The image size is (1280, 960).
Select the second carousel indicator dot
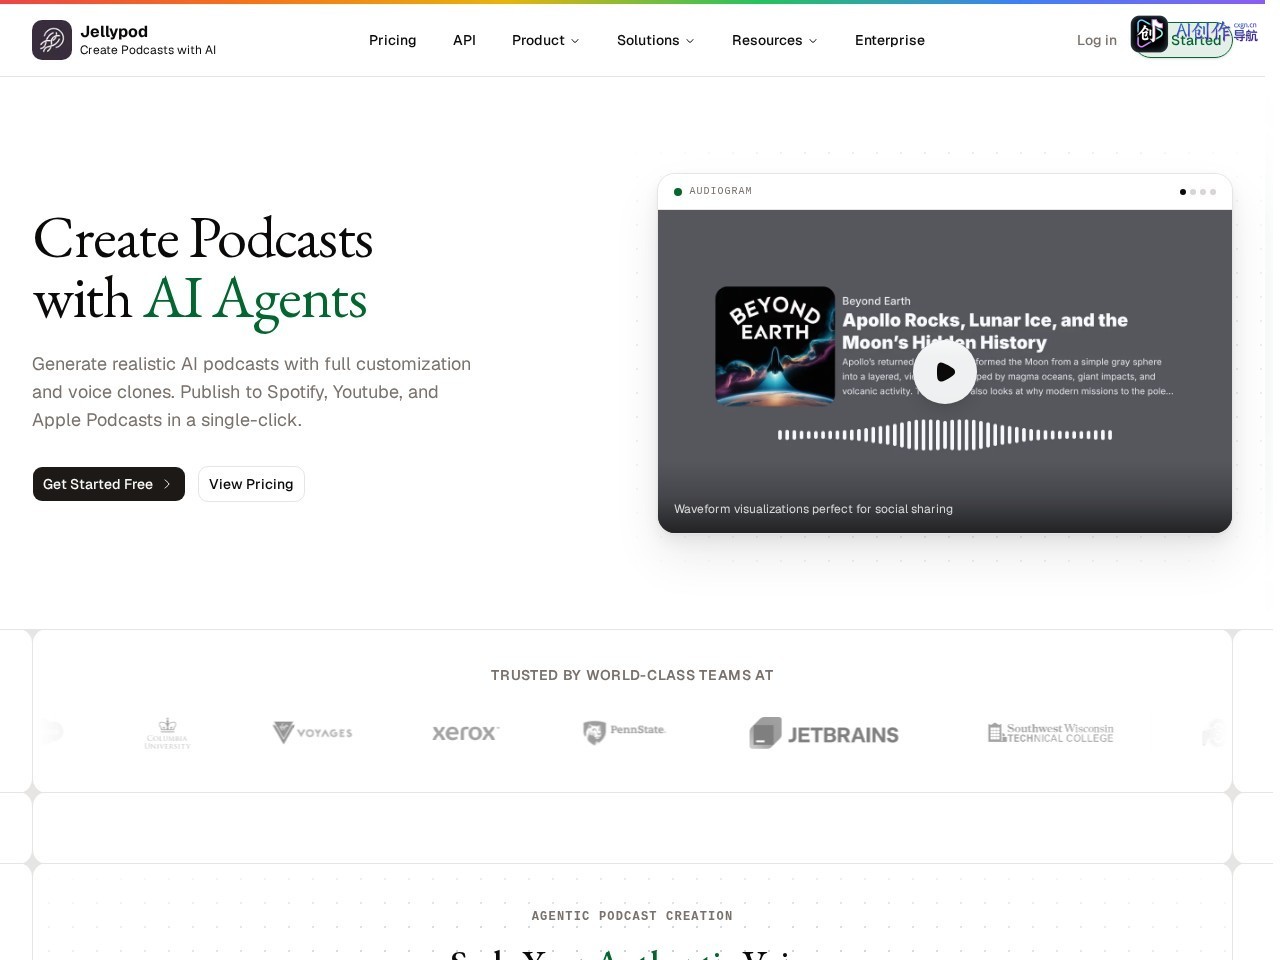pos(1193,192)
